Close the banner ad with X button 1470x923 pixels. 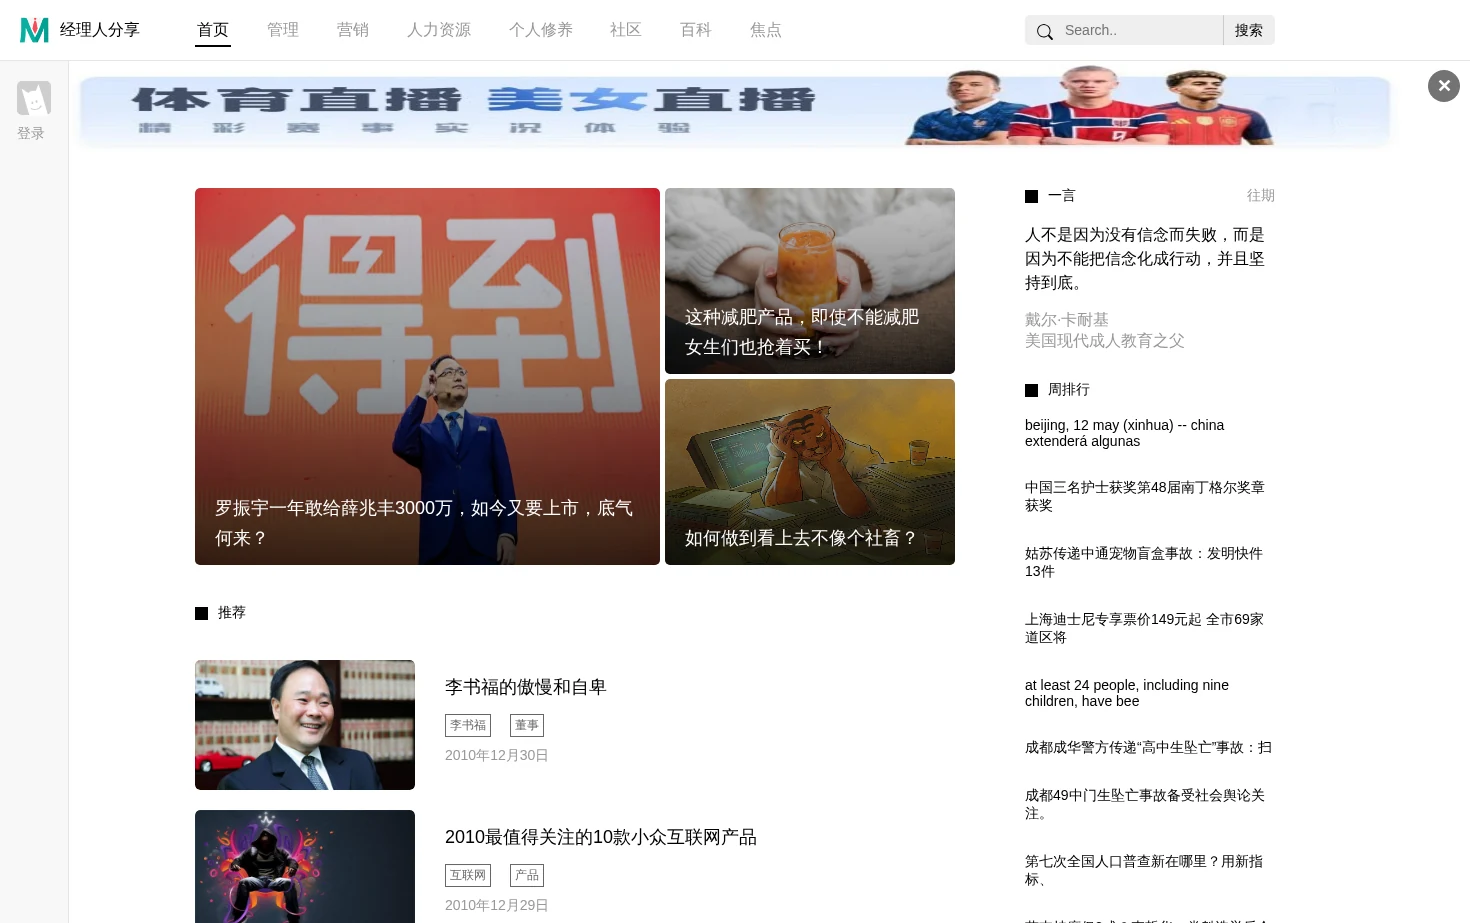pos(1444,86)
